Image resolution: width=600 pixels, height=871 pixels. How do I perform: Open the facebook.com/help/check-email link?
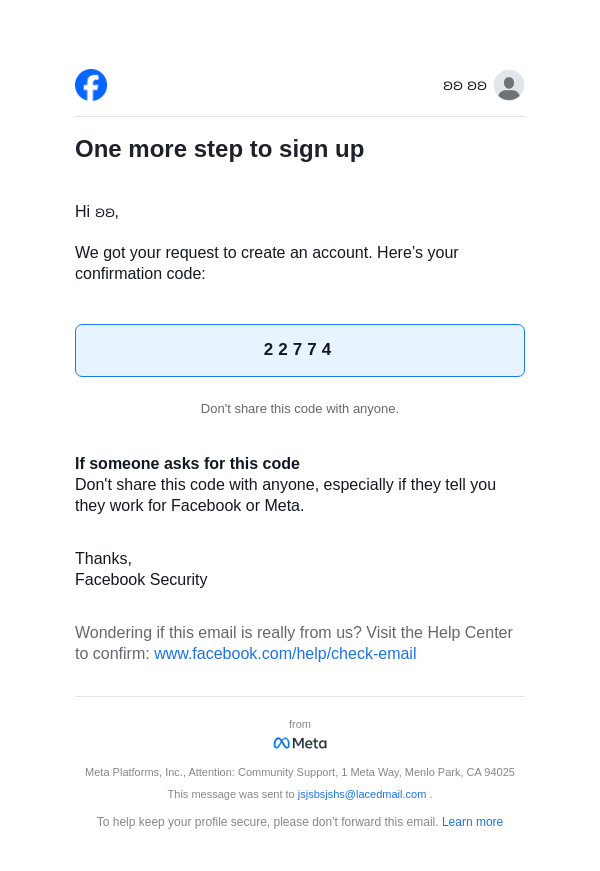[x=285, y=654]
